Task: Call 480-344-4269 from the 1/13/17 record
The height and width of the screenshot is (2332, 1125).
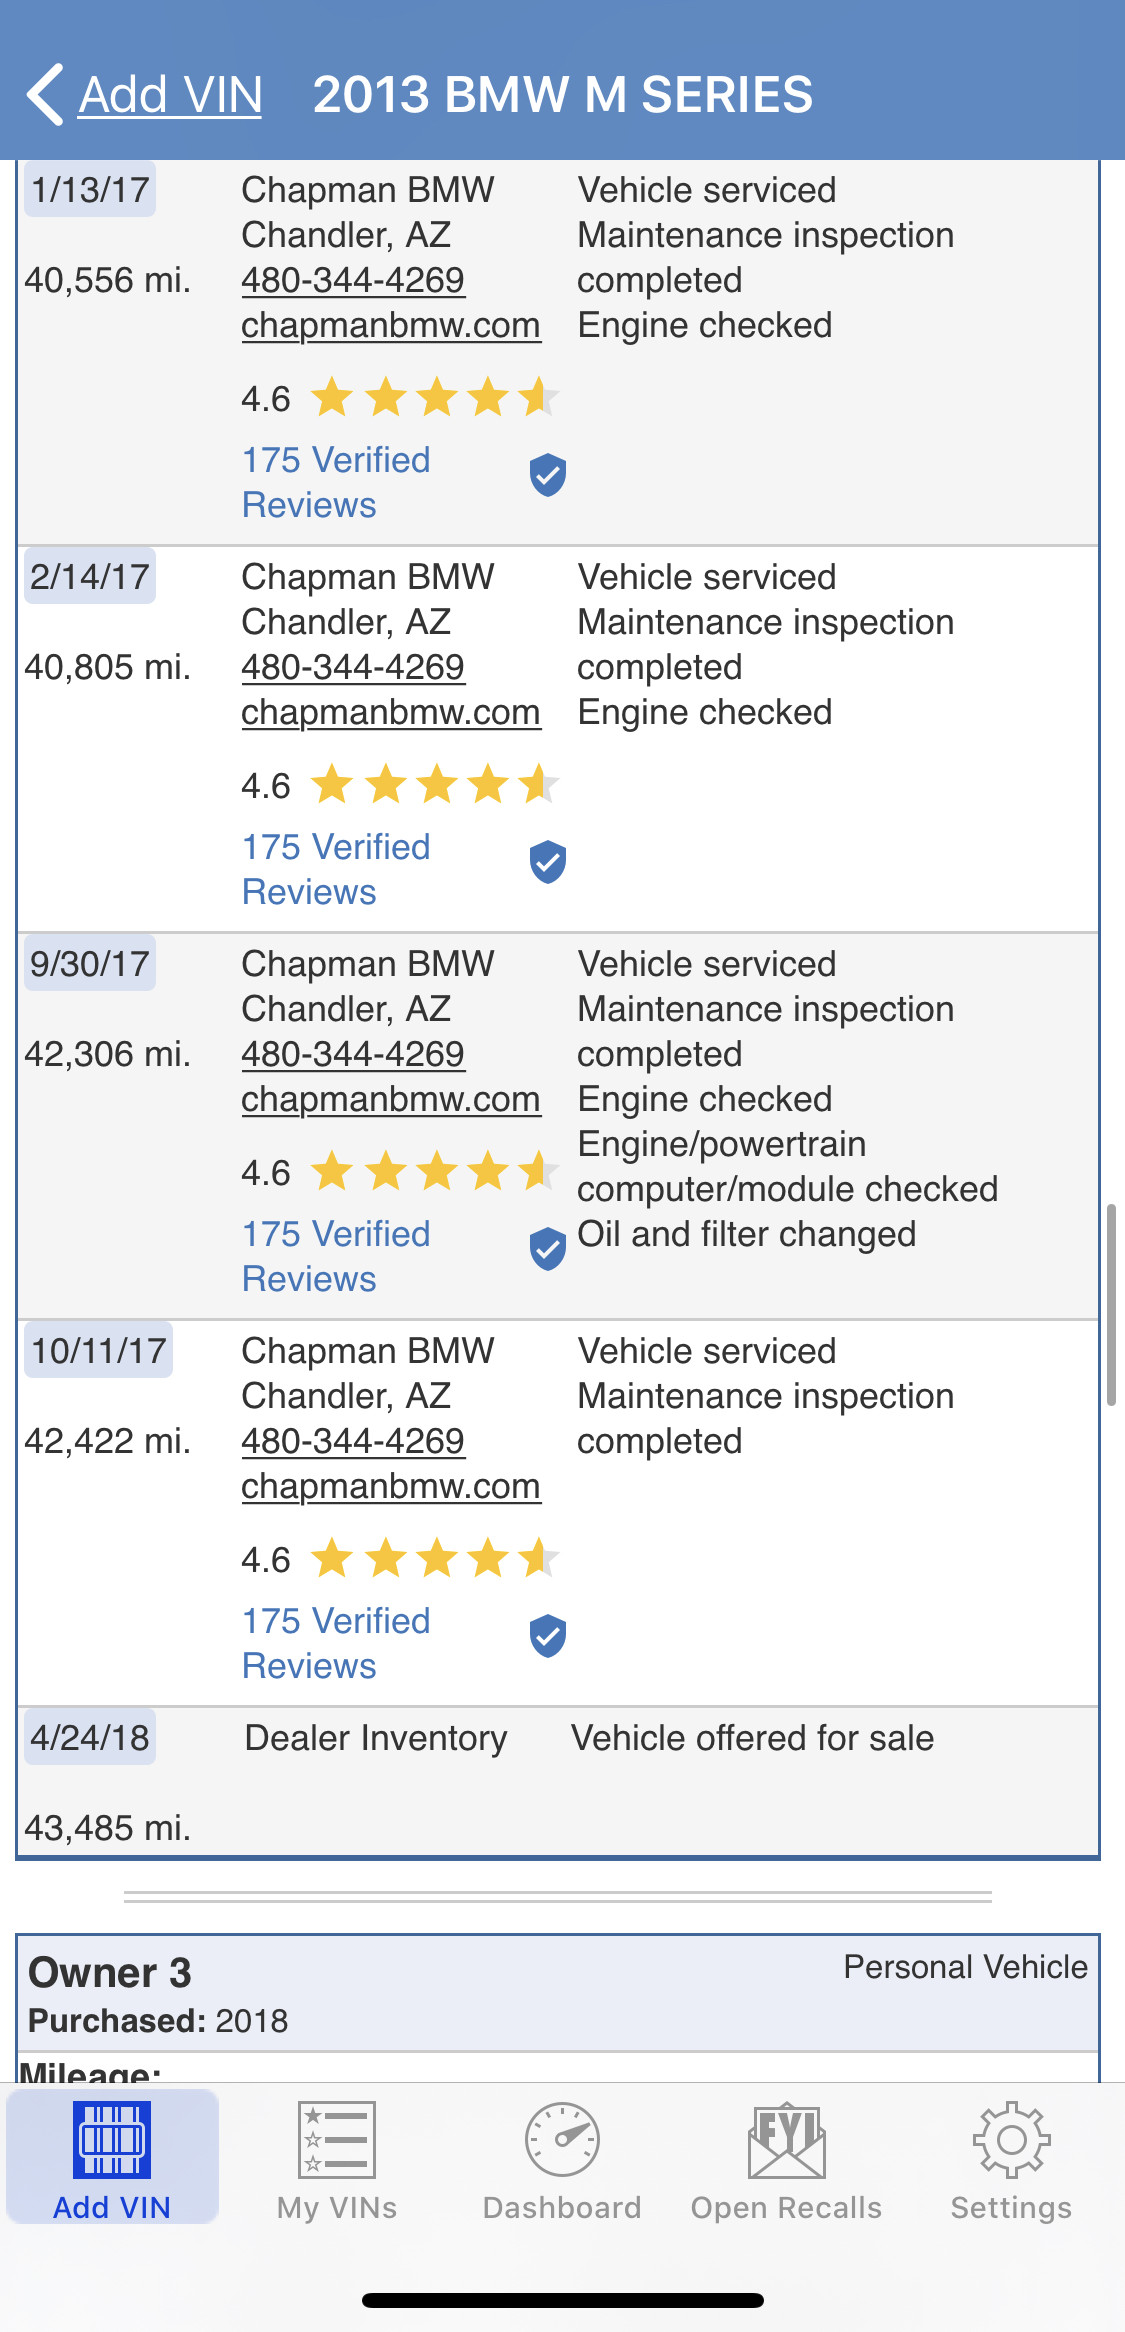Action: click(353, 280)
